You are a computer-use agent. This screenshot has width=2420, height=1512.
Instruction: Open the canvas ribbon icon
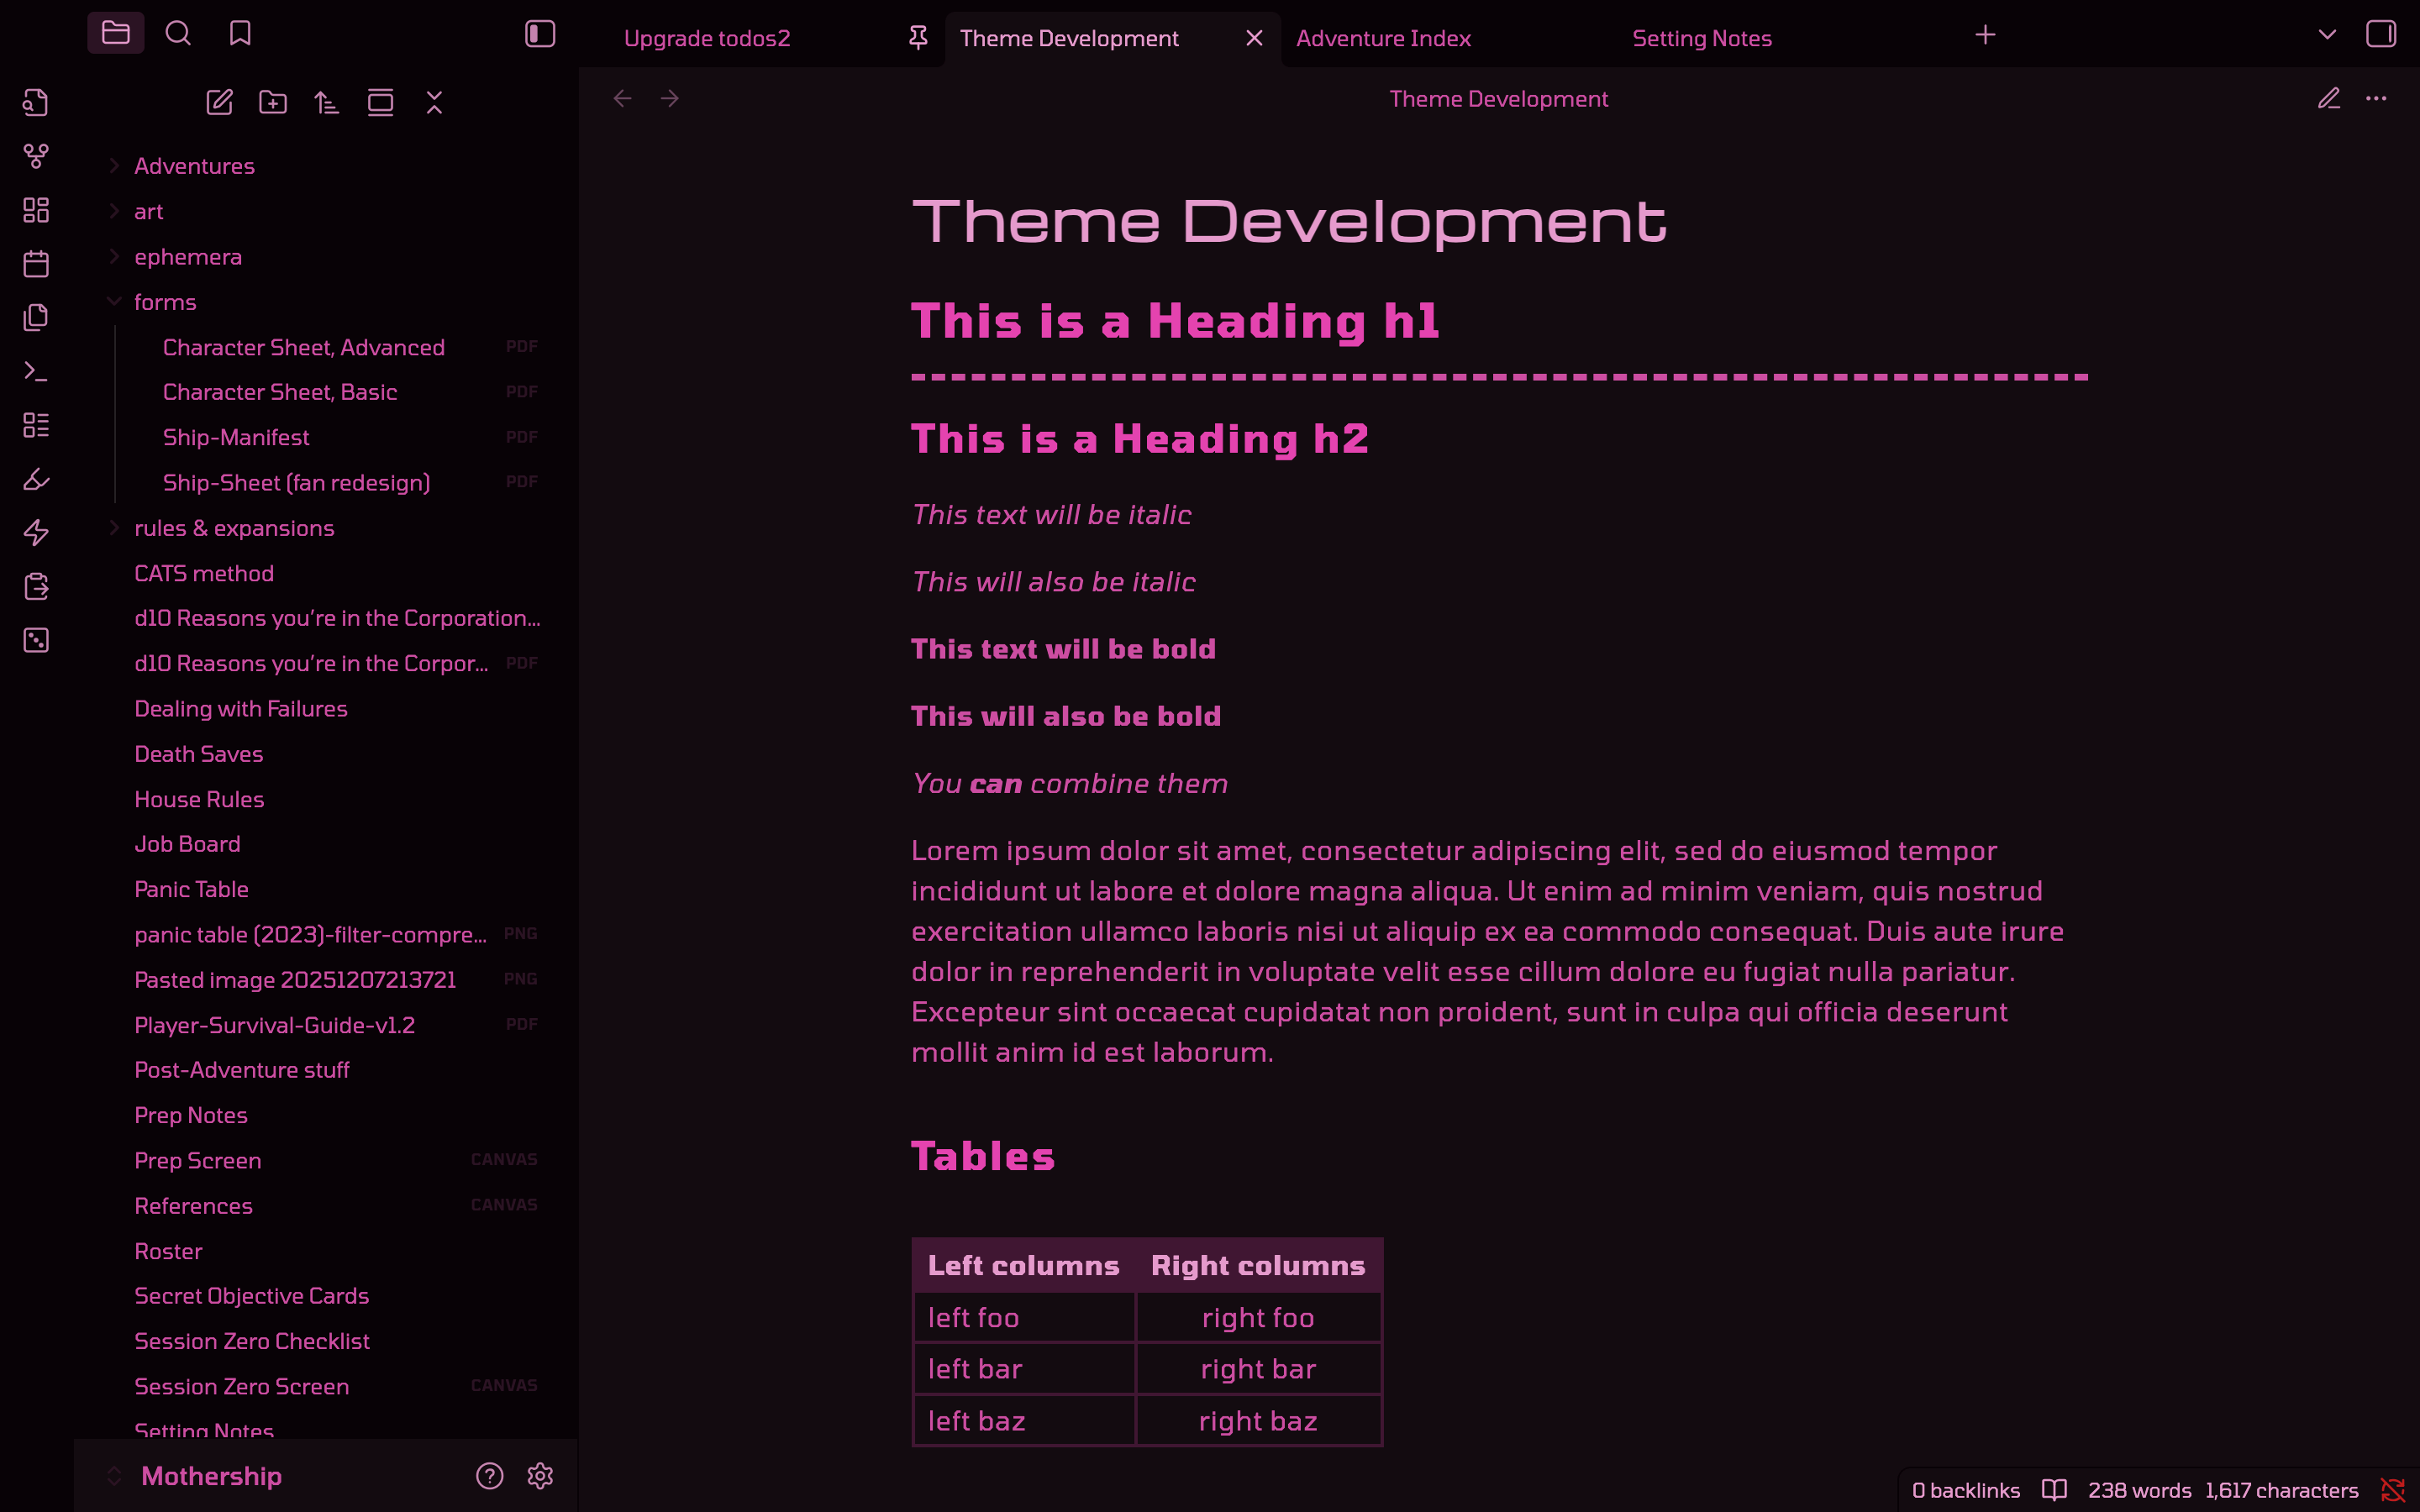pos(36,210)
